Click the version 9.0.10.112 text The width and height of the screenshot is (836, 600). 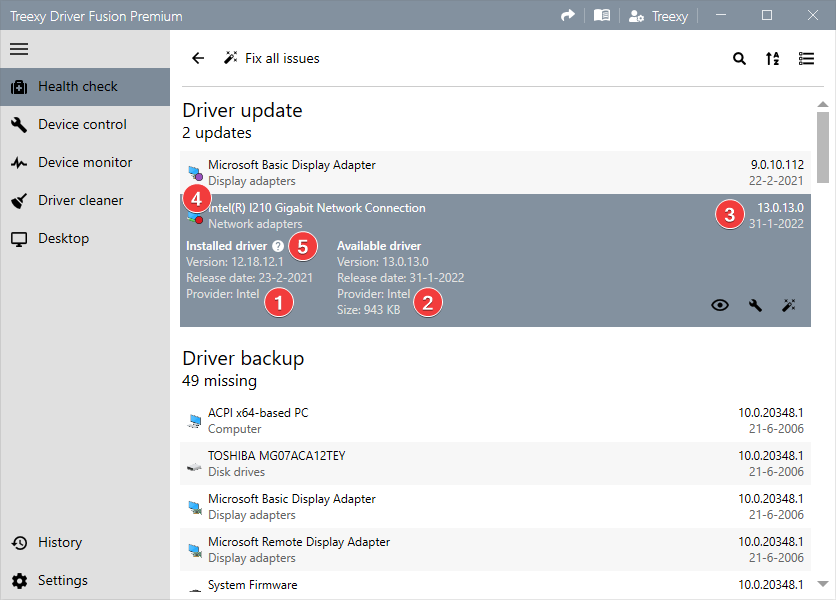coord(777,165)
